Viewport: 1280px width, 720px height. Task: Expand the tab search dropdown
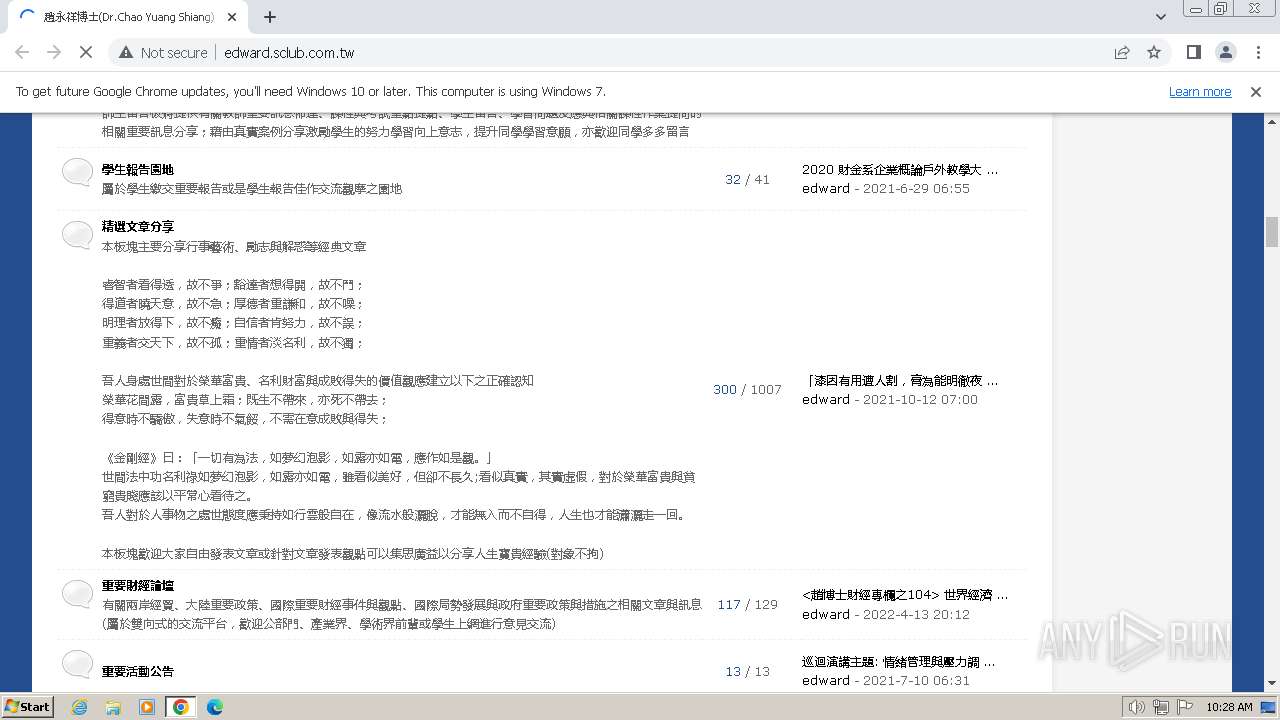click(x=1160, y=17)
